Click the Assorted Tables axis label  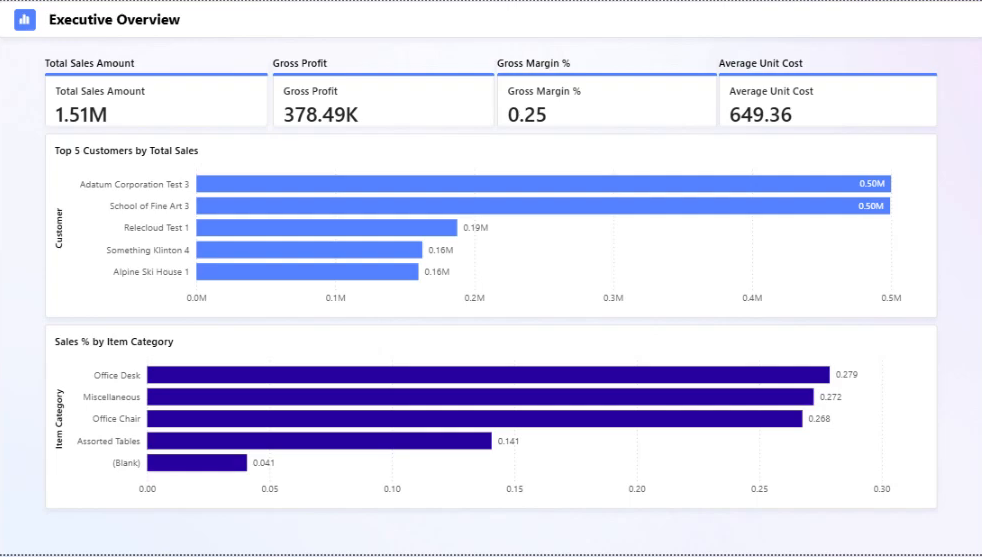coord(108,441)
